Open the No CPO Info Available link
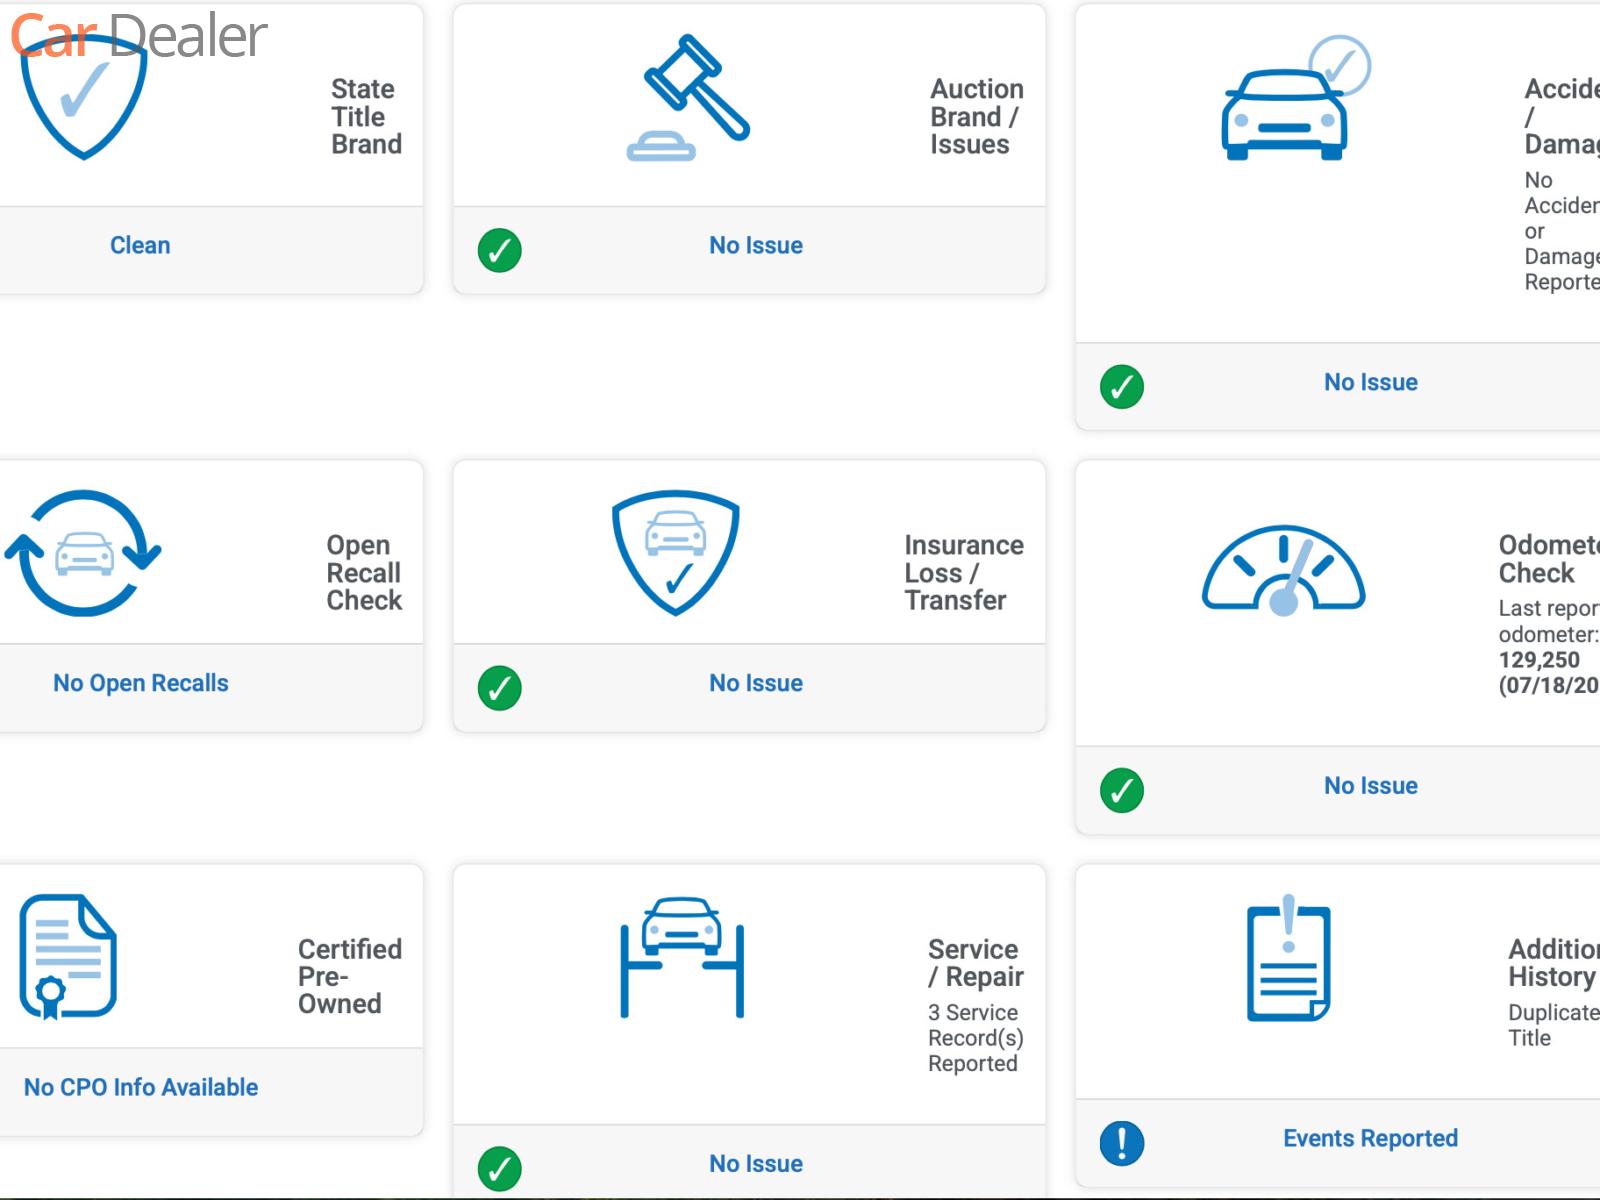Screen dimensions: 1600x1200 [141, 1087]
